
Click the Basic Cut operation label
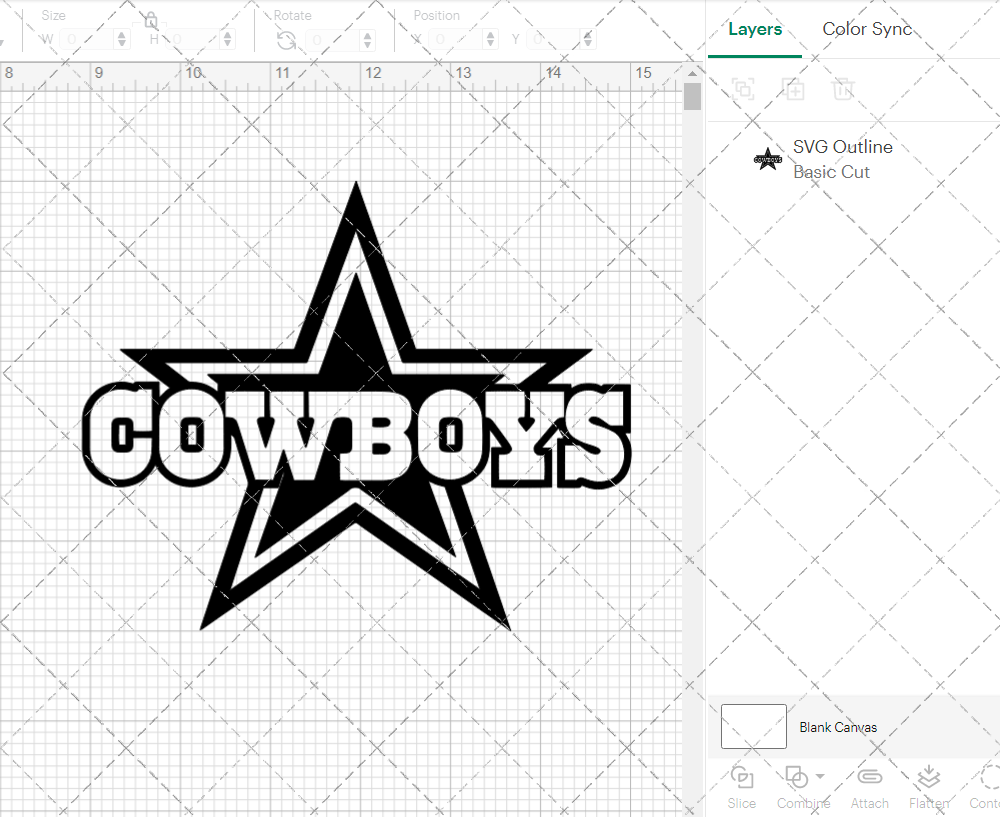[831, 172]
